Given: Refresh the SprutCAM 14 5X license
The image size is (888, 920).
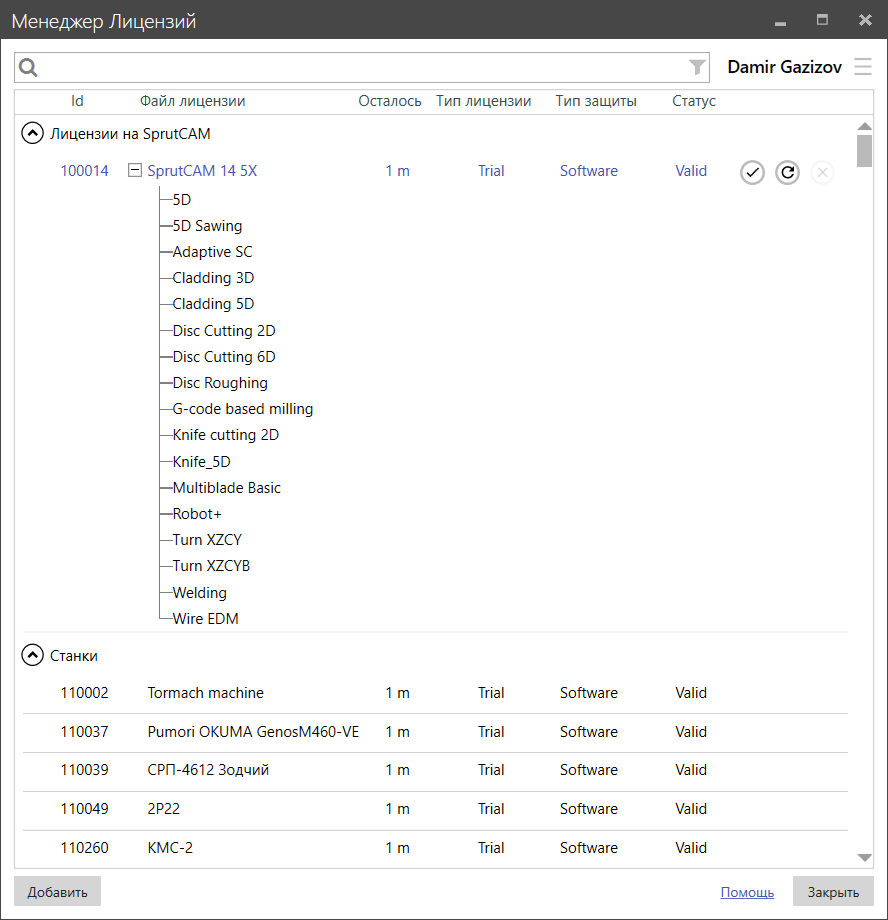Looking at the screenshot, I should [x=787, y=172].
